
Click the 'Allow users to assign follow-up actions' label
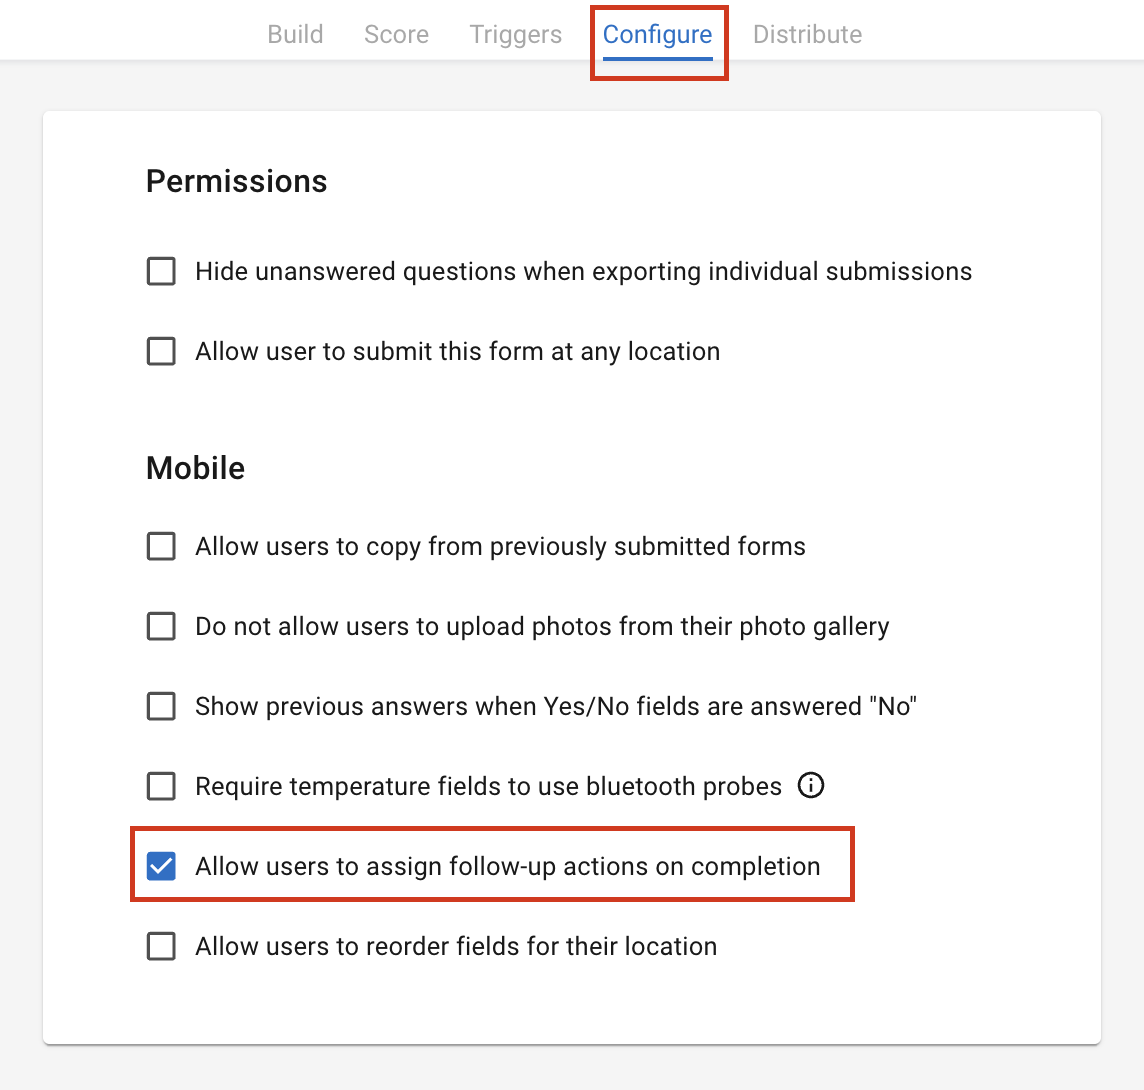508,867
